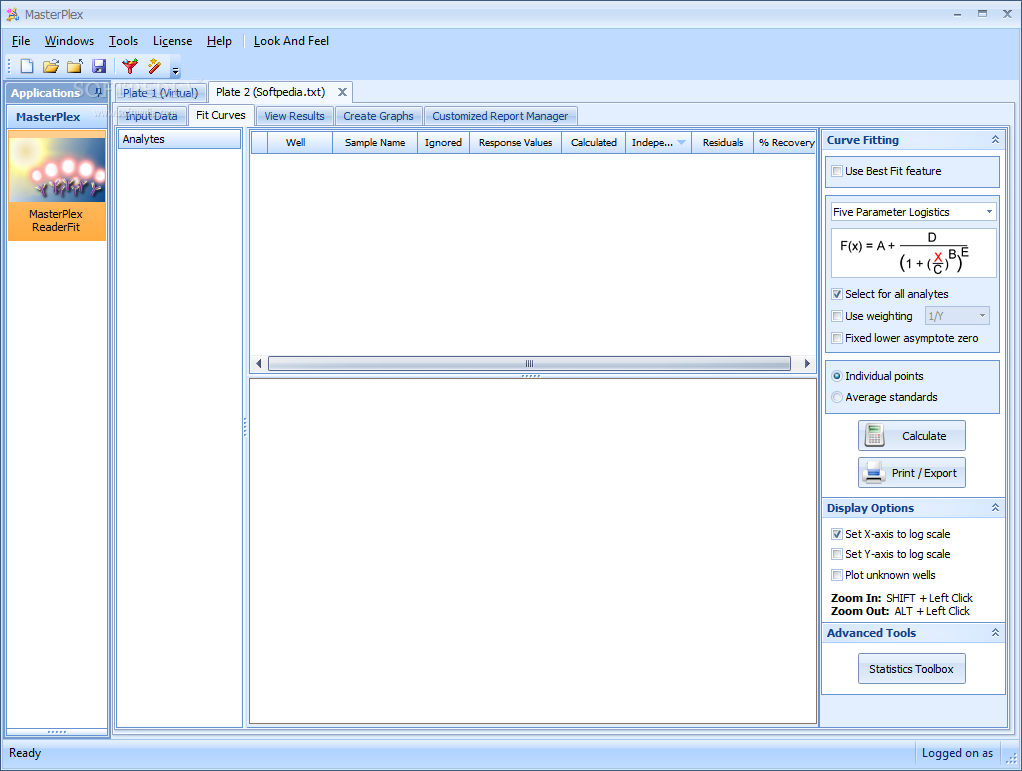
Task: Click the Sample Name column header
Action: click(375, 142)
